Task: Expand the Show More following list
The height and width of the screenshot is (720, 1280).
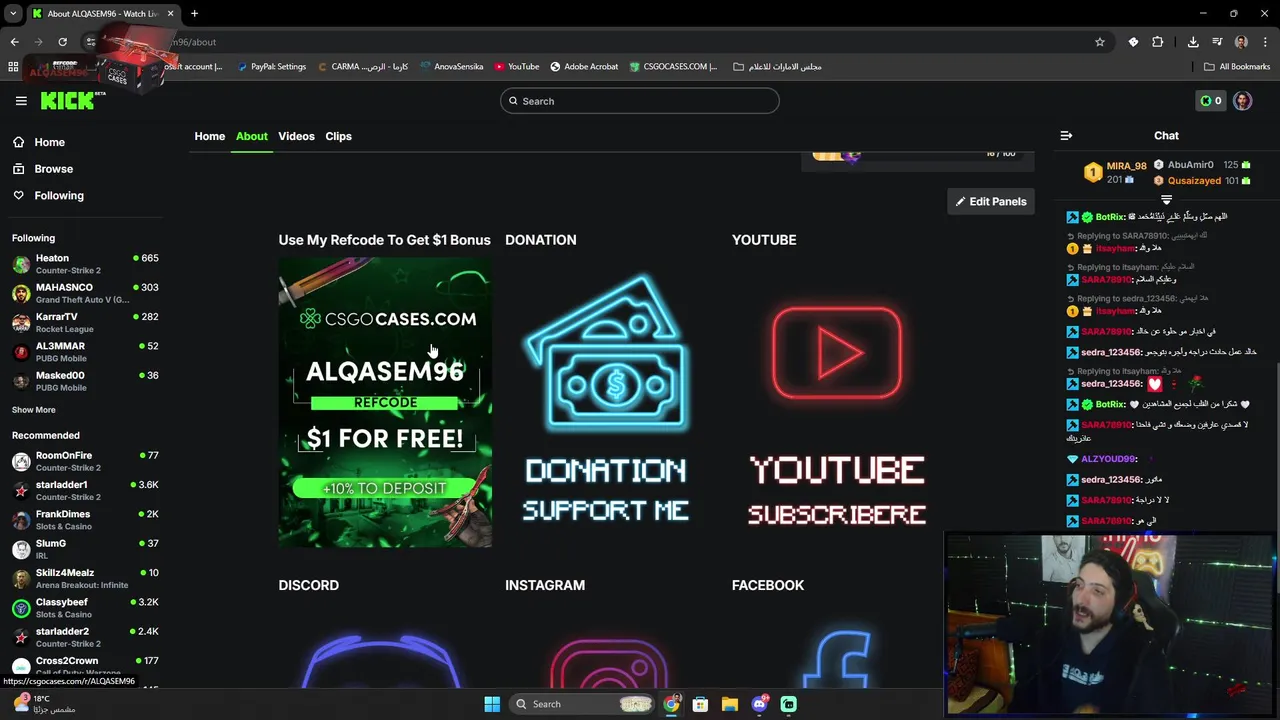Action: point(34,410)
